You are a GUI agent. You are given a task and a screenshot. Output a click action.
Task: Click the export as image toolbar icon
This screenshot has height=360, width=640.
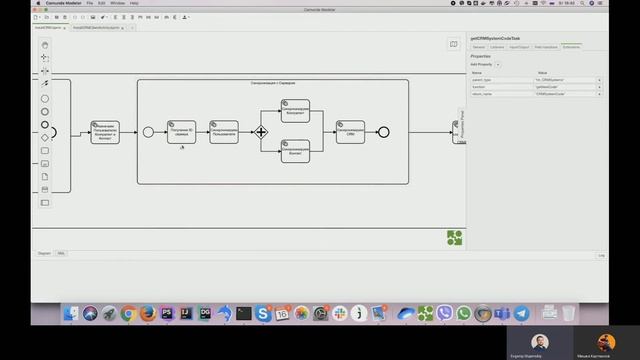[x=93, y=17]
